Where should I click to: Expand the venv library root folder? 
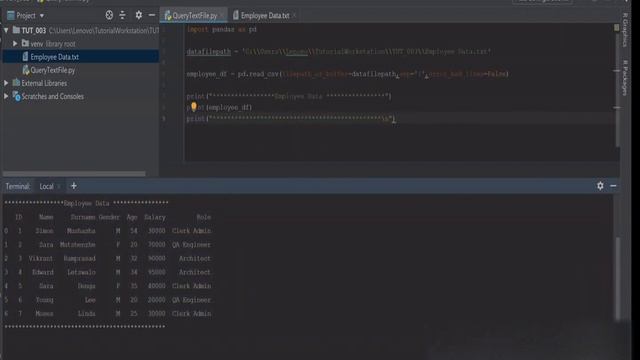coord(15,43)
